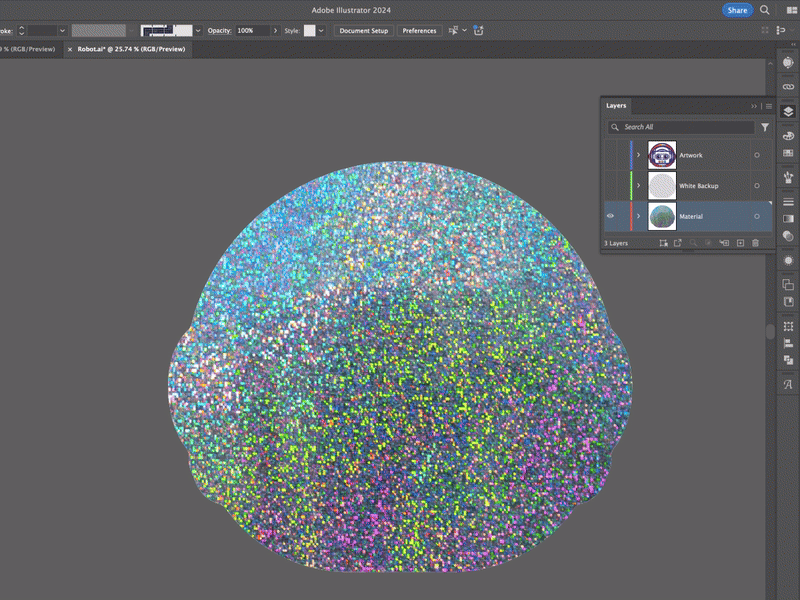Open the Links panel icon in the dock
The image size is (800, 600).
coord(788,86)
